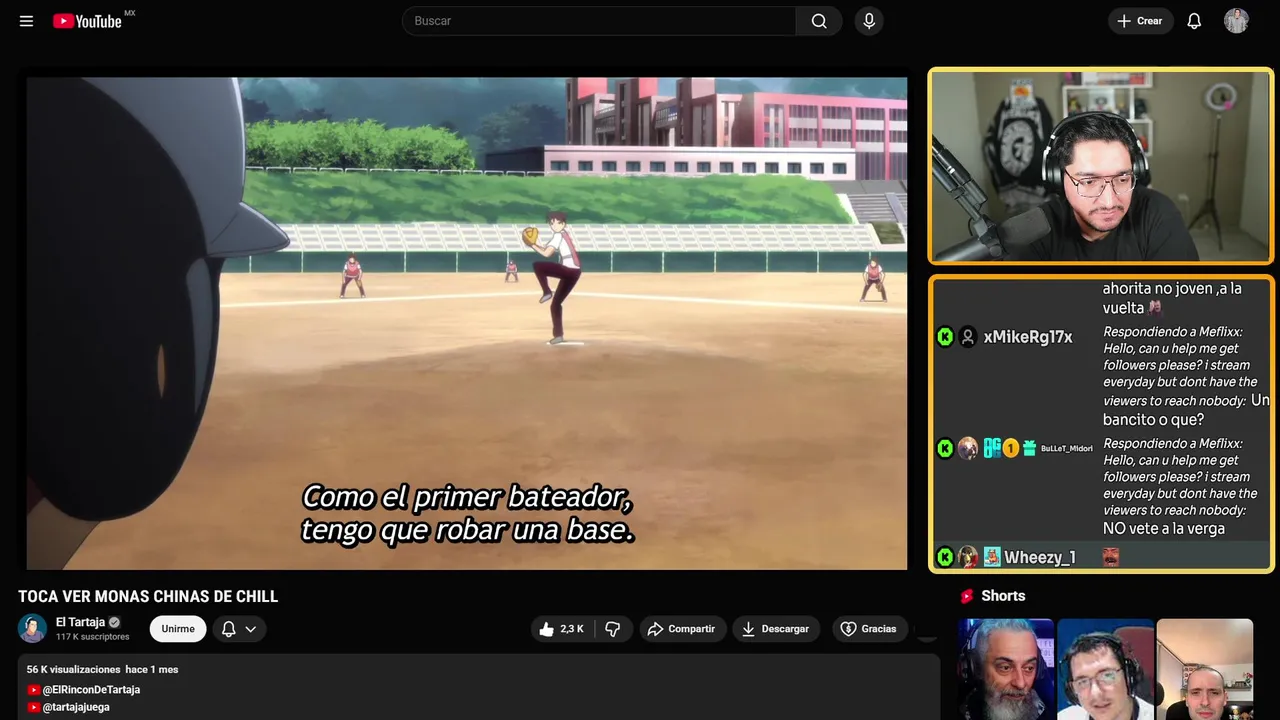Click the '117 K suscriptores' text
1280x720 pixels.
[93, 637]
